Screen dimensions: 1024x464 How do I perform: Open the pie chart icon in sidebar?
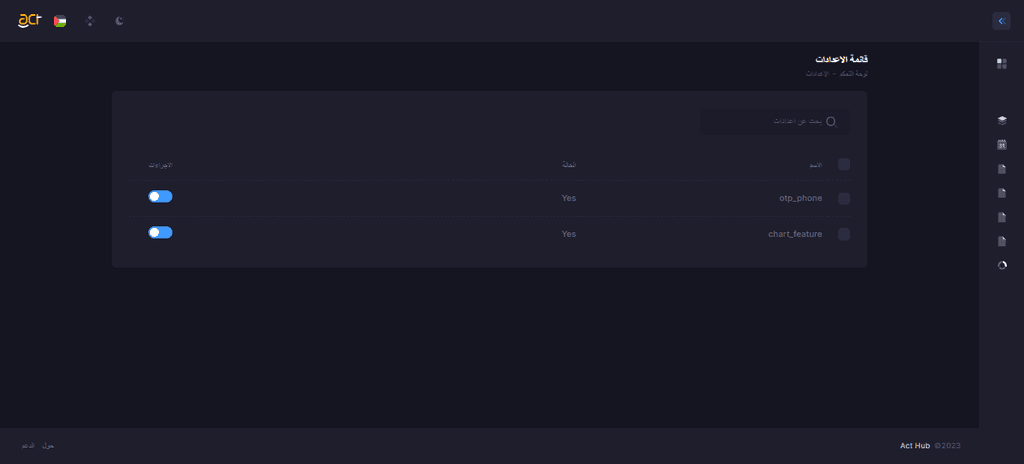point(1002,265)
